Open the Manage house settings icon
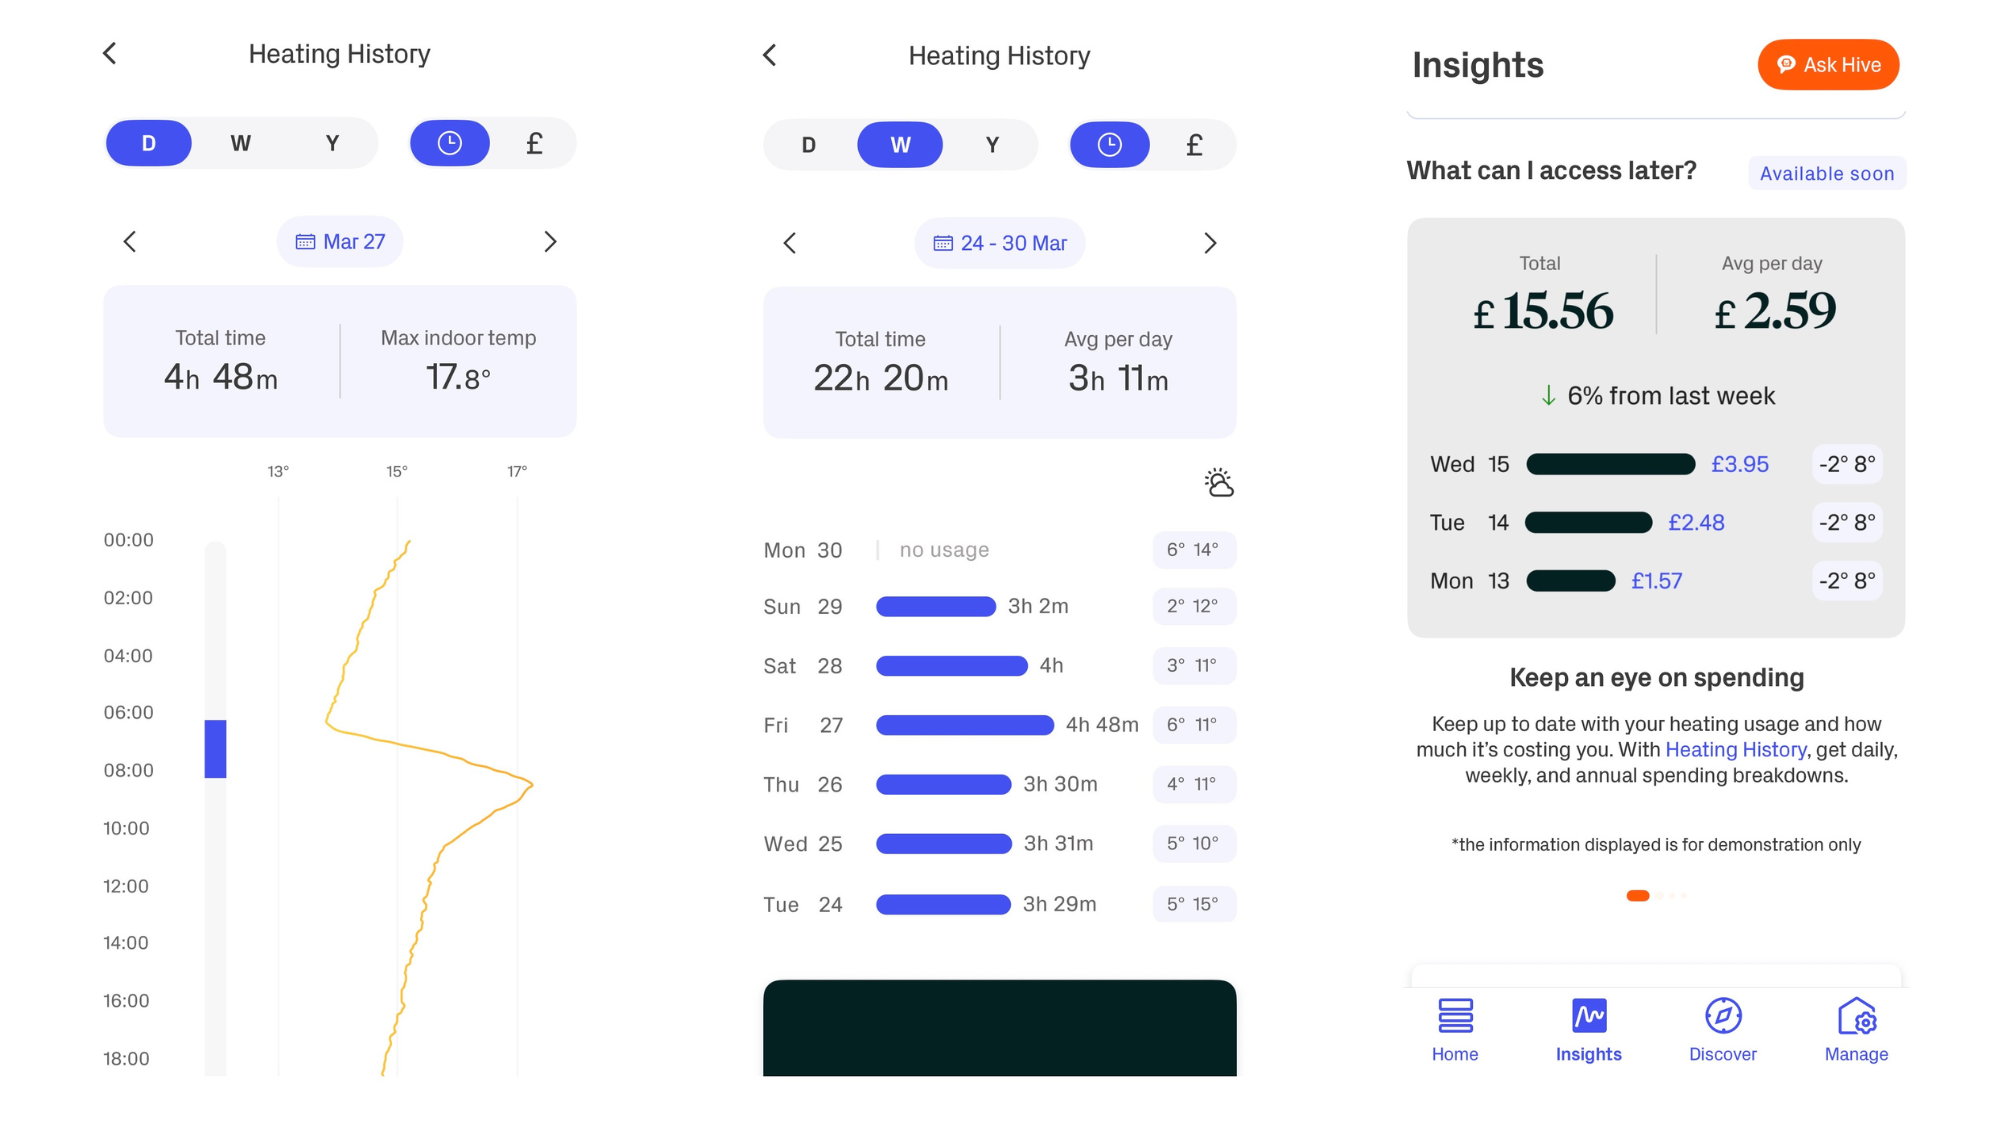This screenshot has height=1125, width=2000. point(1857,1017)
